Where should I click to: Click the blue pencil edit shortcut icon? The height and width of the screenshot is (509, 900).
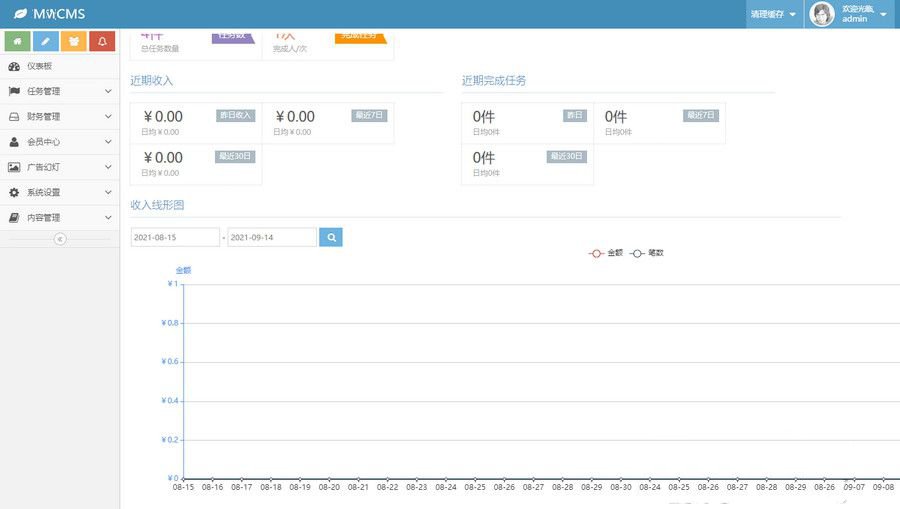[46, 41]
